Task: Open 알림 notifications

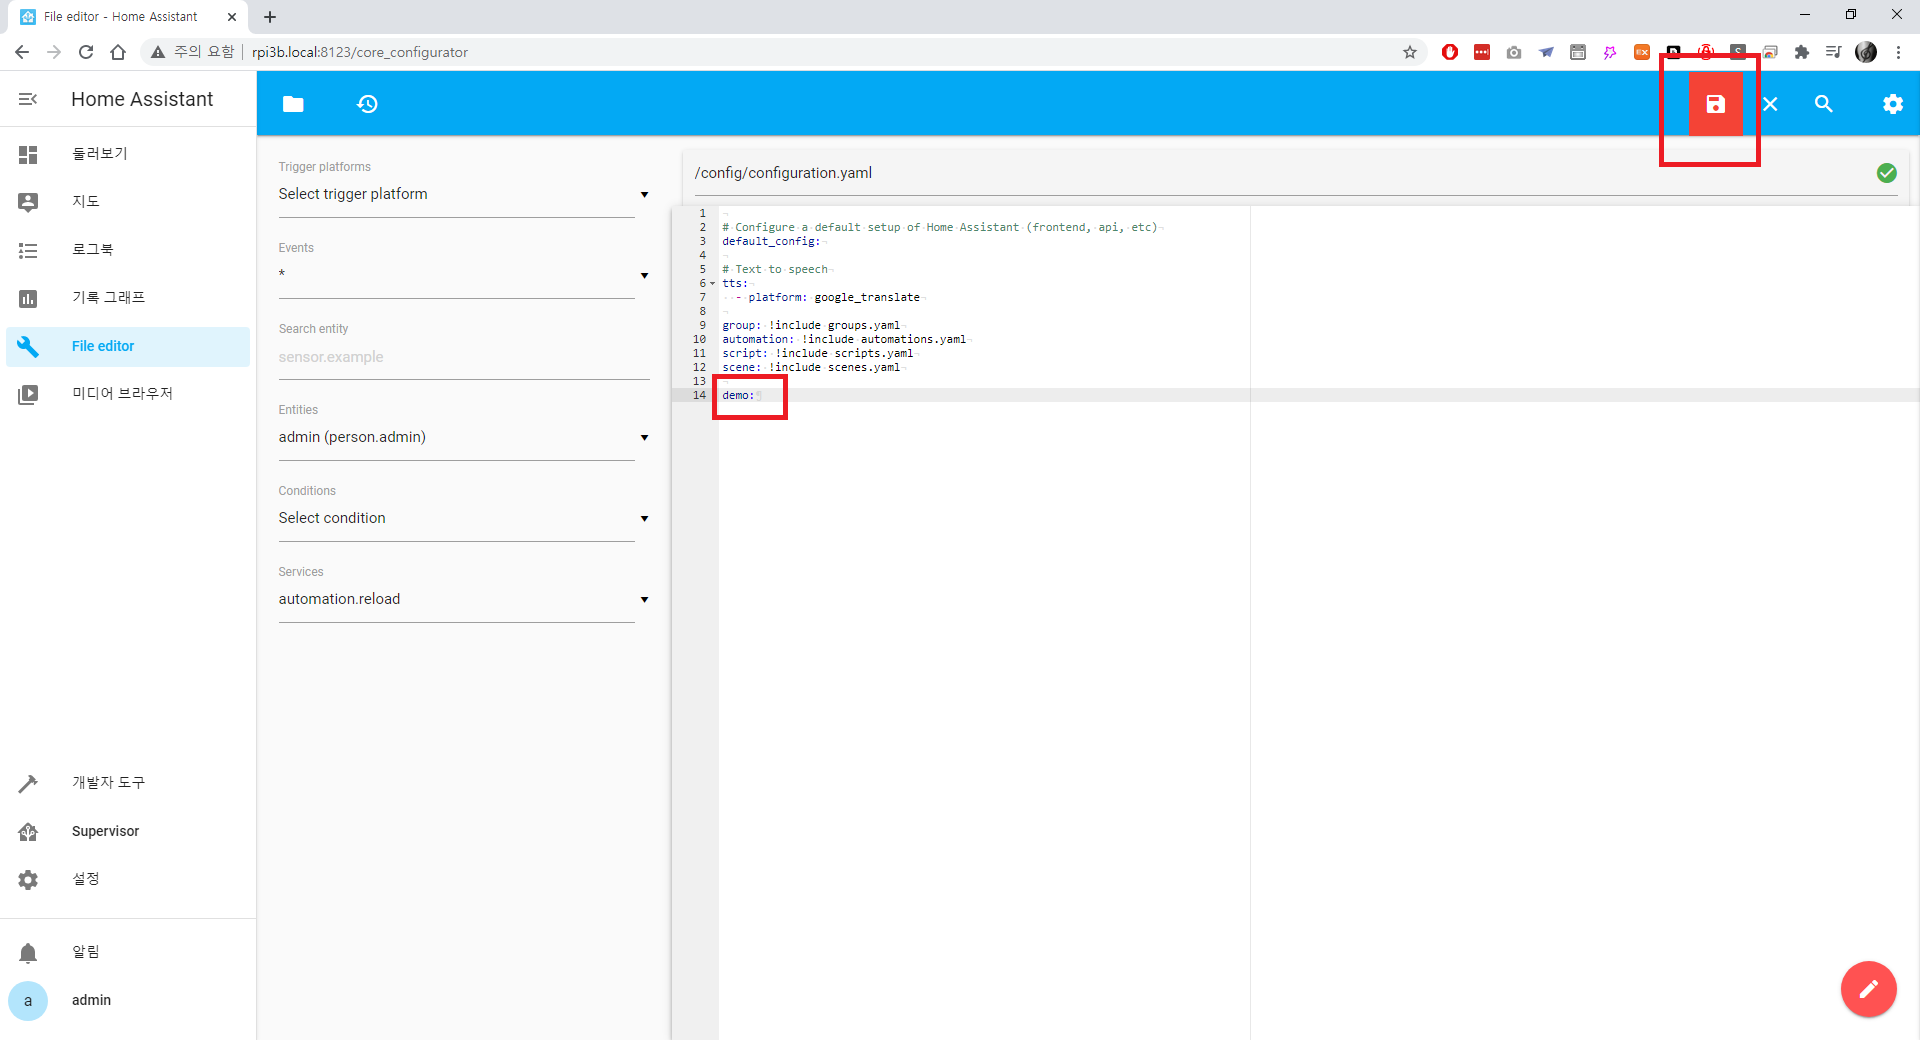Action: point(128,952)
